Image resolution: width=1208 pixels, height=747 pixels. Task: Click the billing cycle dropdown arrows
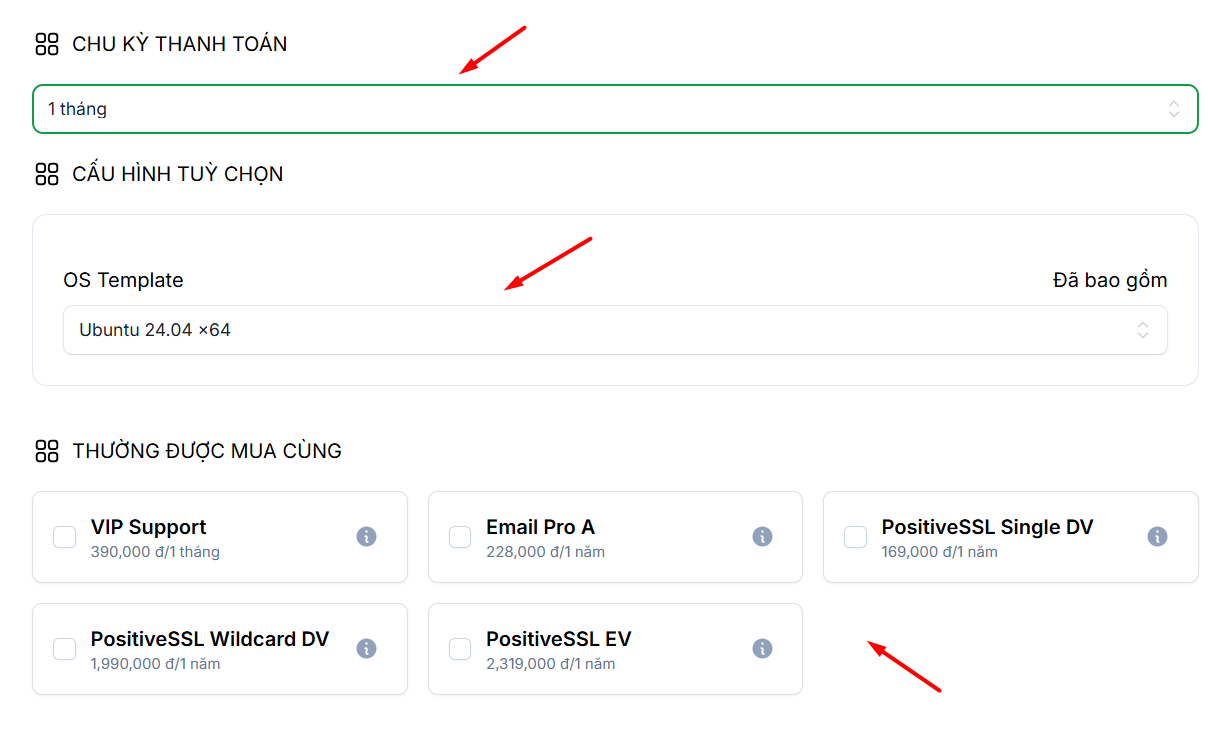pos(1174,109)
